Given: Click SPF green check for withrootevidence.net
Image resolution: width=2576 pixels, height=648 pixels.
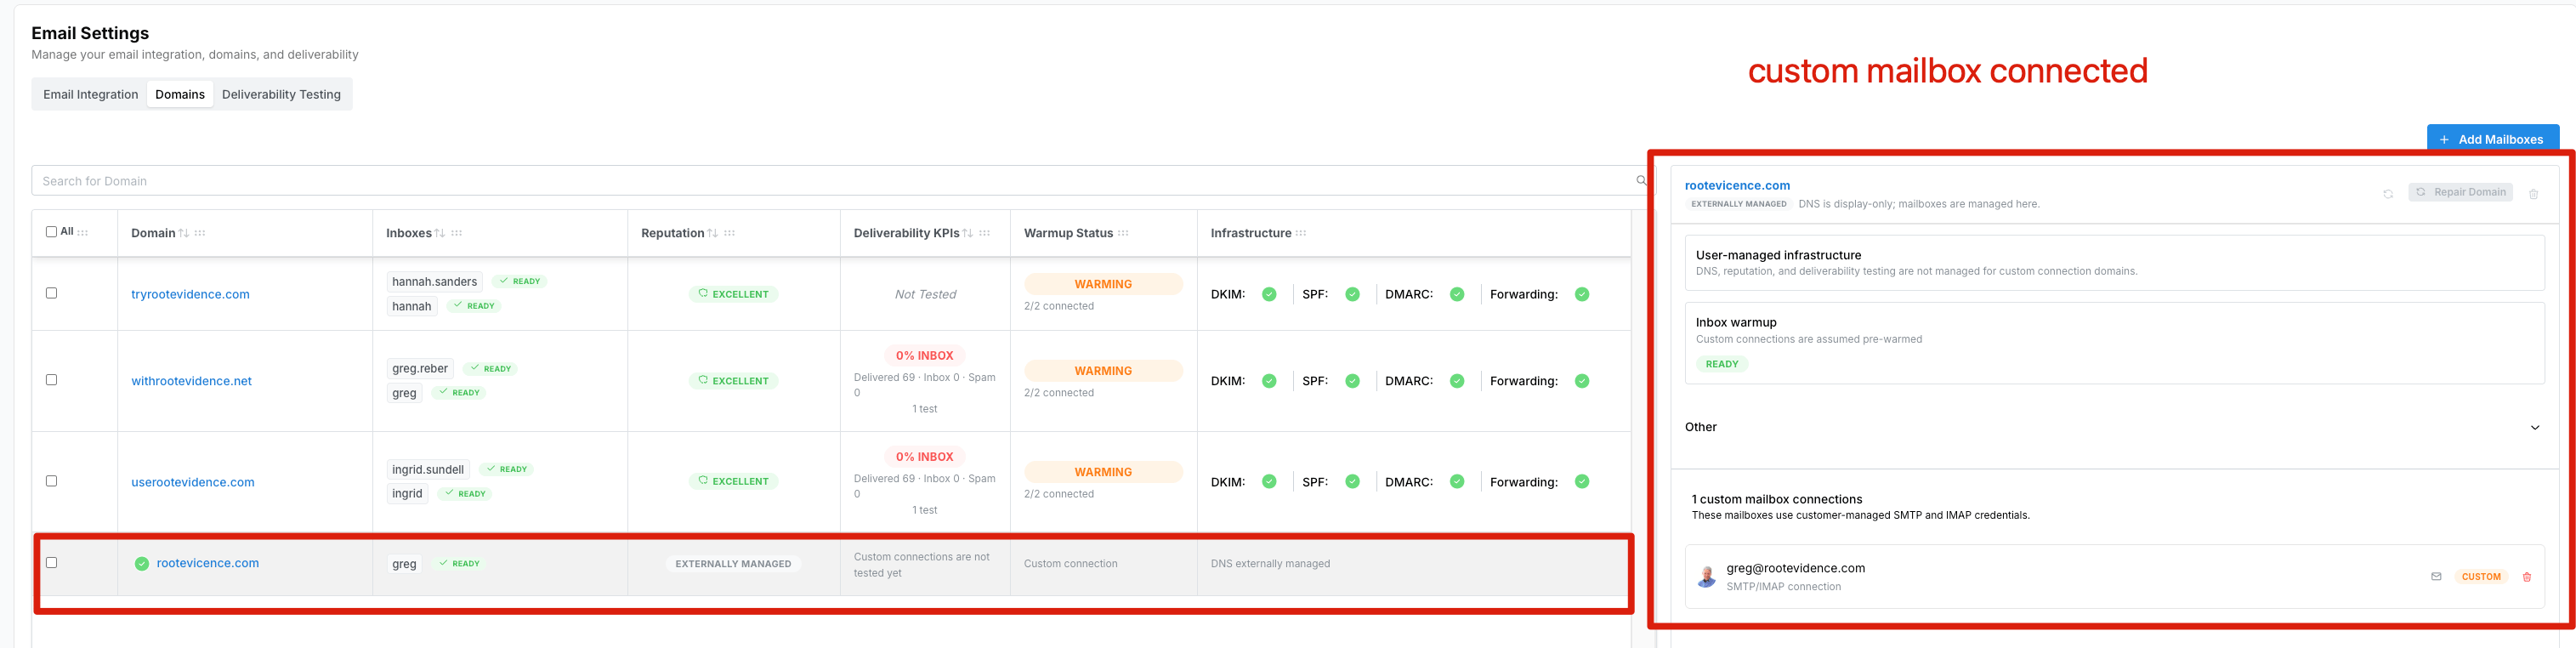Looking at the screenshot, I should coord(1352,381).
